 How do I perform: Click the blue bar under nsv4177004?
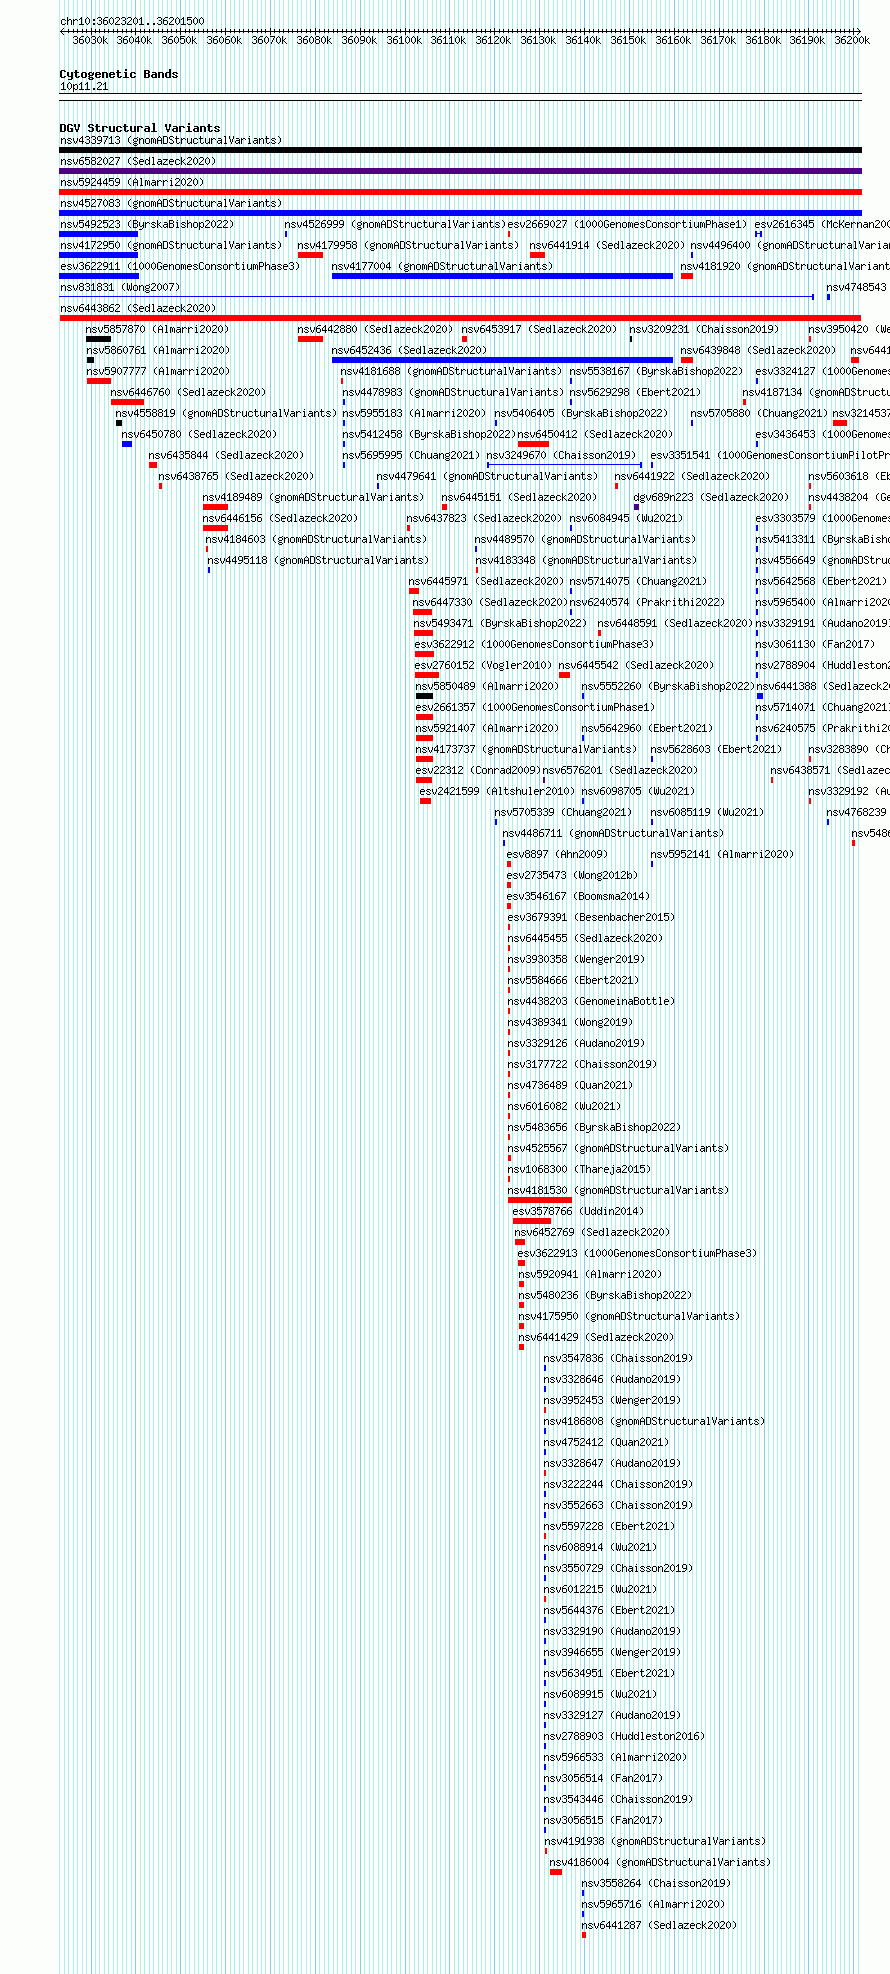[502, 276]
